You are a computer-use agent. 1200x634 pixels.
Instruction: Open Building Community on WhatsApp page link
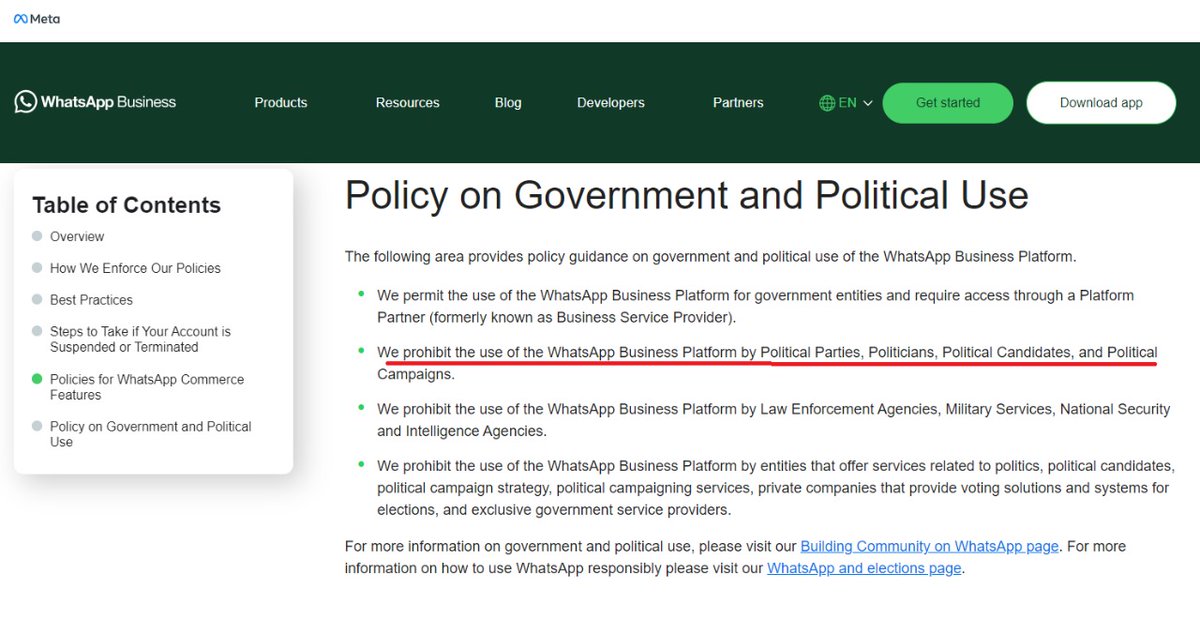[929, 547]
